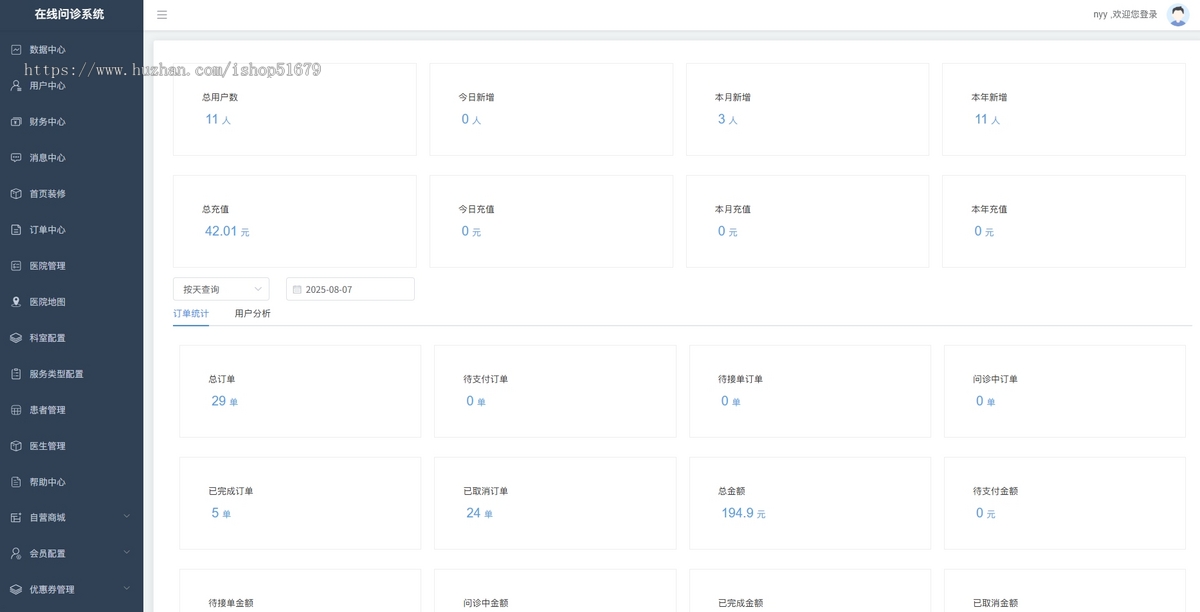Click the 总订单 29 value
Screen dimensions: 1200x612
(x=224, y=401)
